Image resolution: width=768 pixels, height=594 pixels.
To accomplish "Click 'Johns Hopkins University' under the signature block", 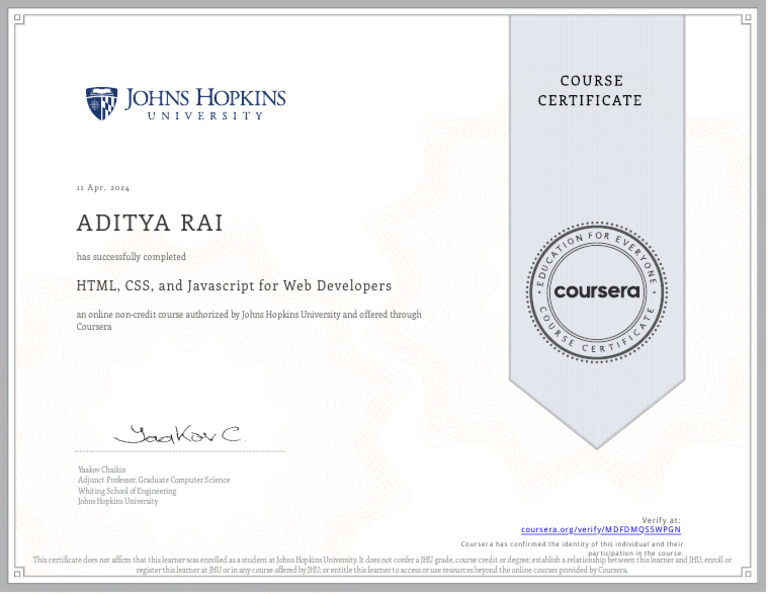I will (118, 501).
